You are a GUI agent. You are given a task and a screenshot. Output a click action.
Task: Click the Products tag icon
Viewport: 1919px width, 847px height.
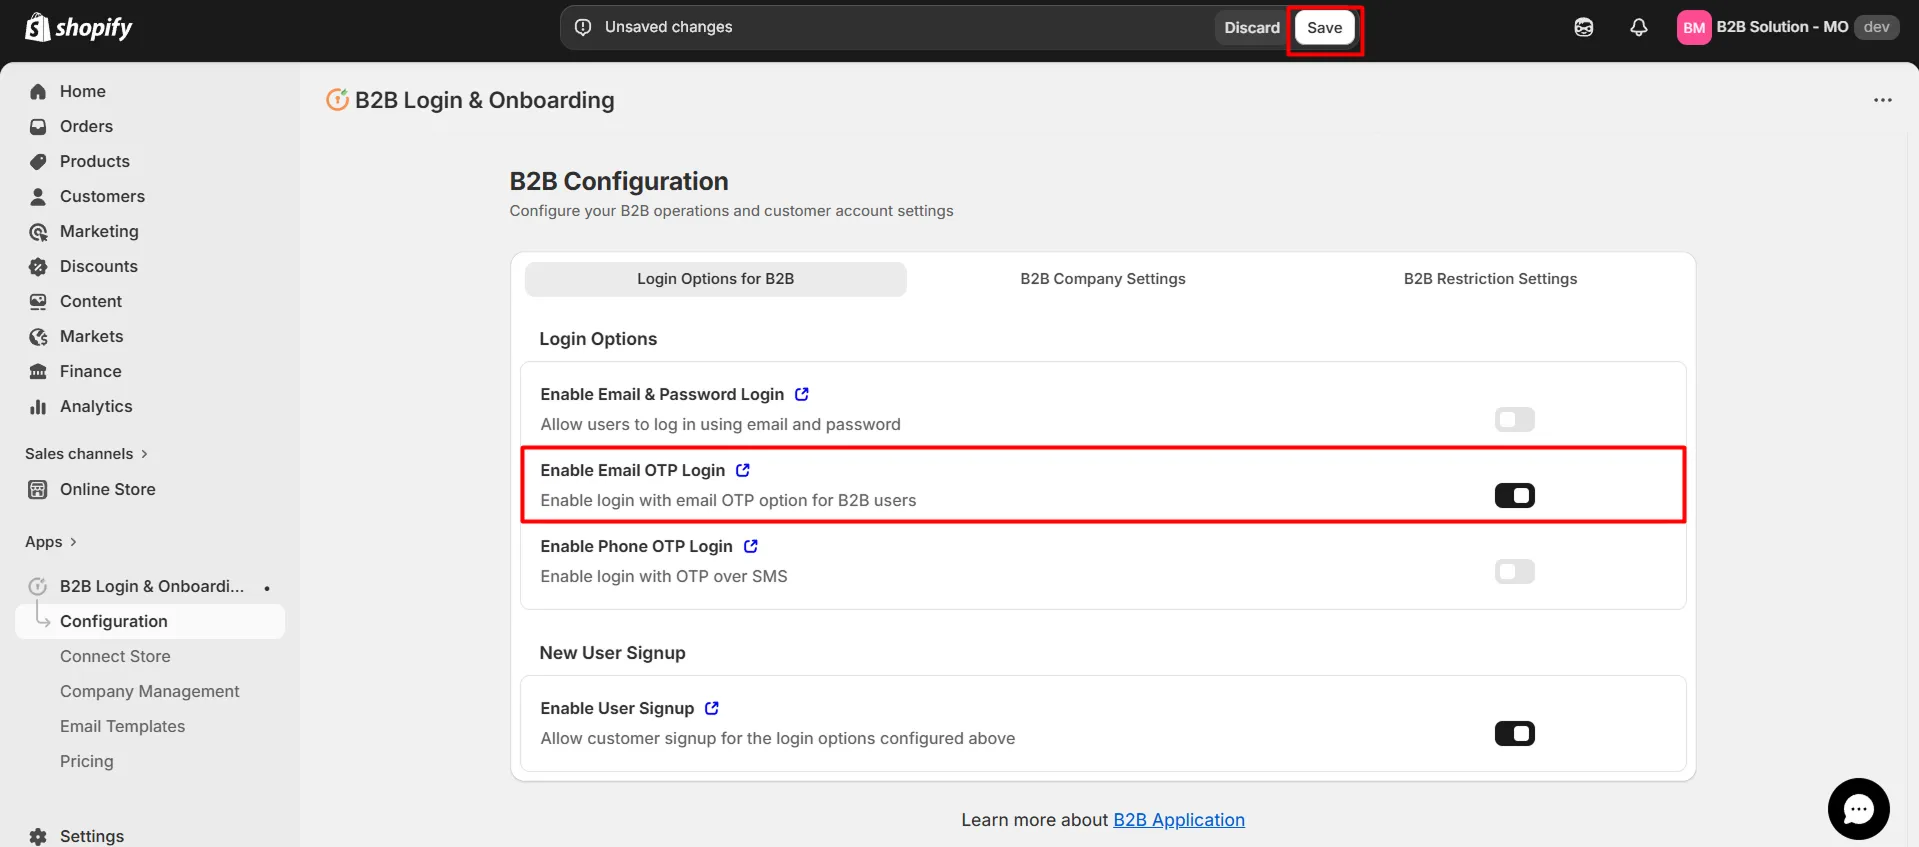coord(38,162)
